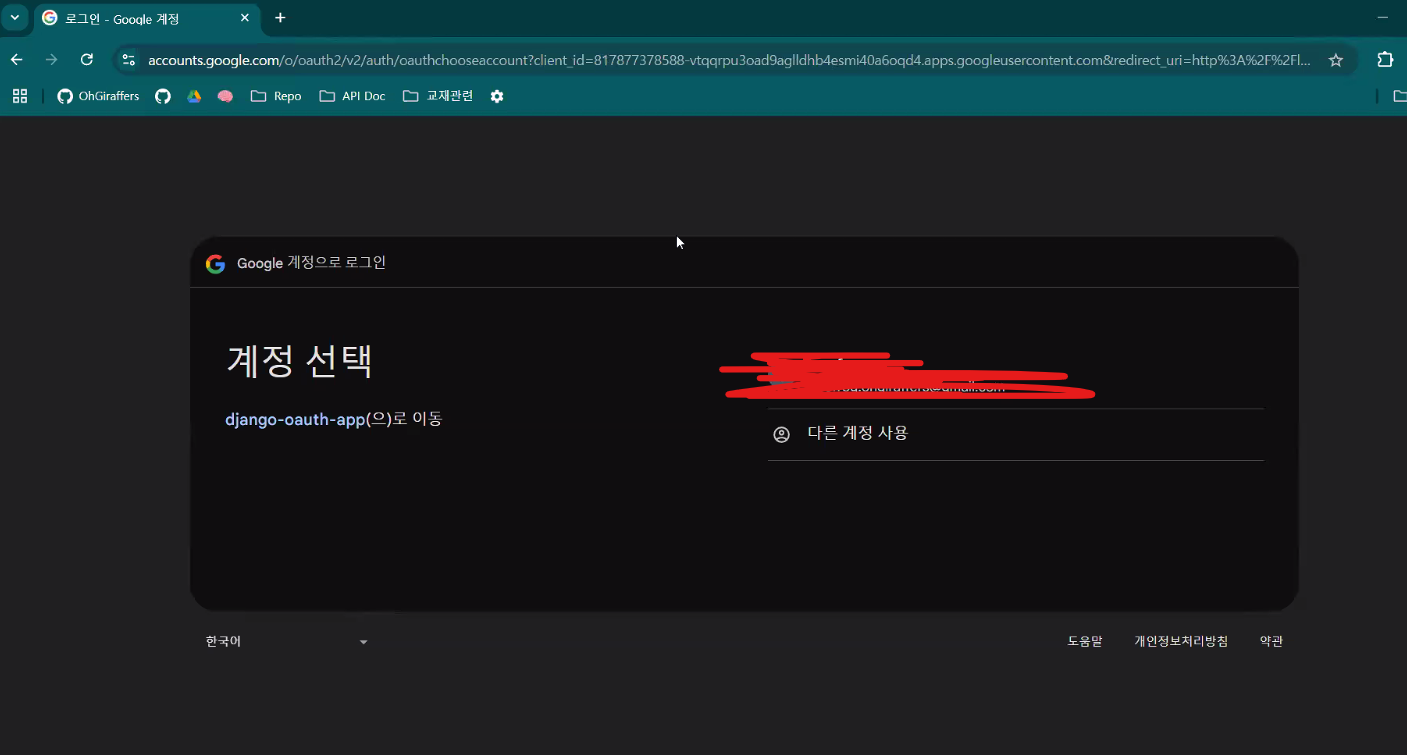
Task: Open the Extensions puzzle icon
Action: 1384,60
